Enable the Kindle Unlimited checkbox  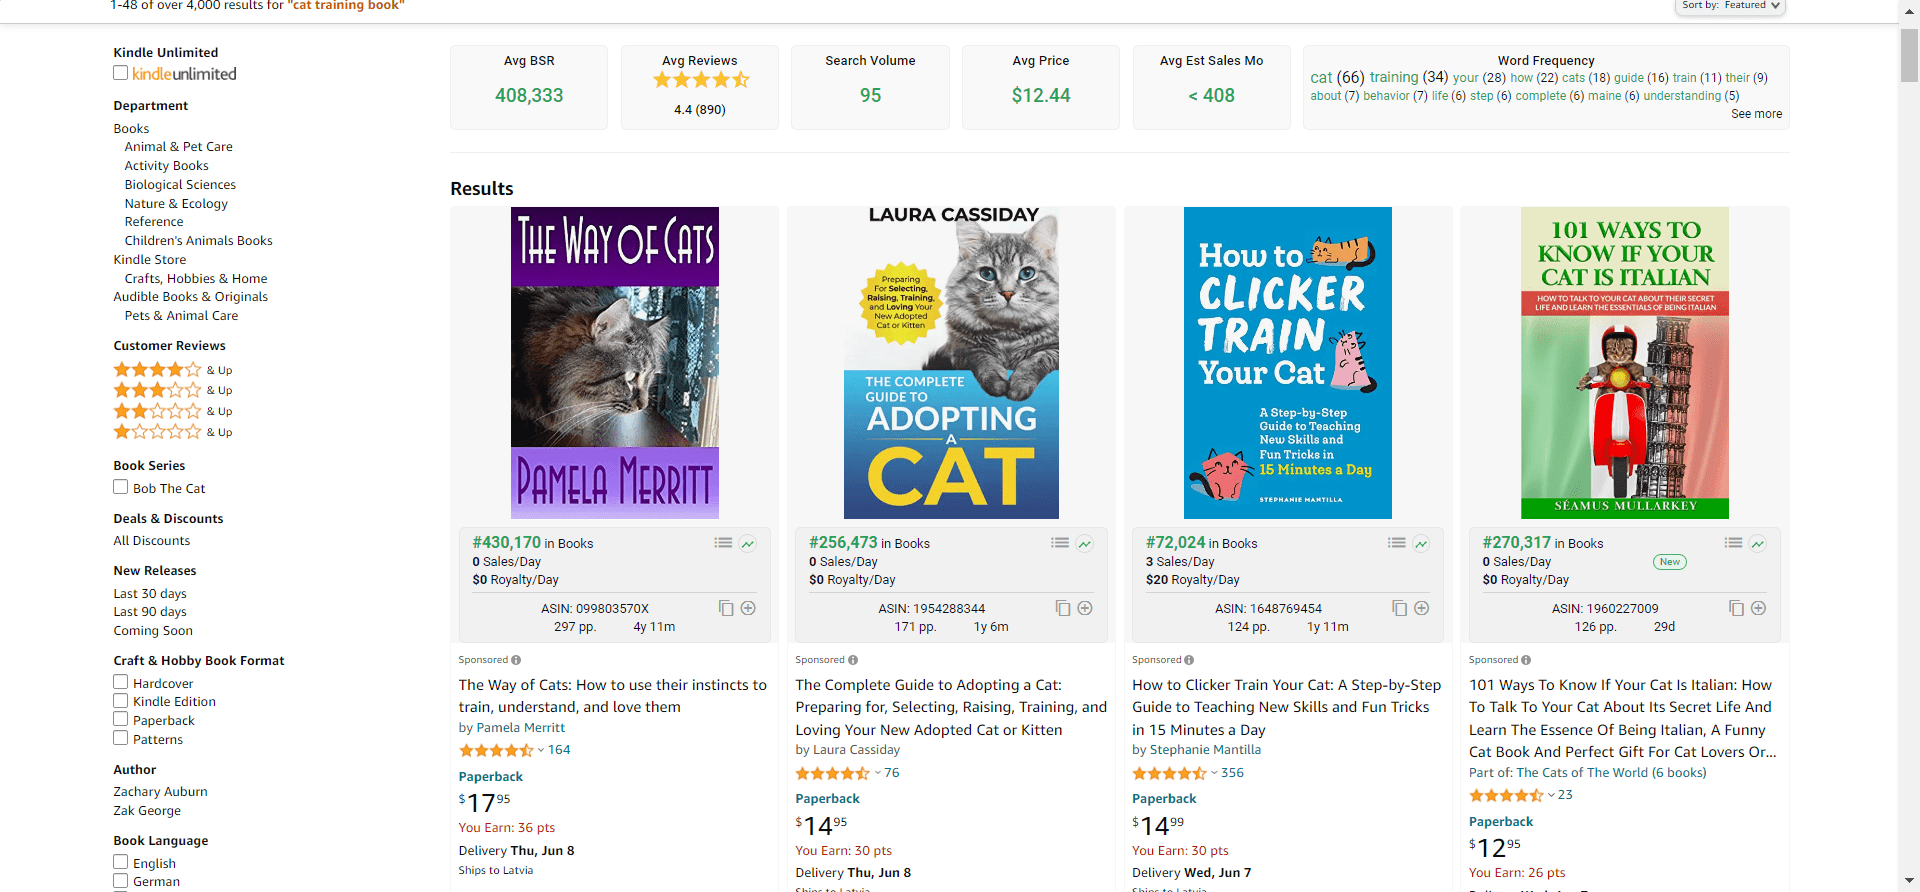(x=121, y=73)
